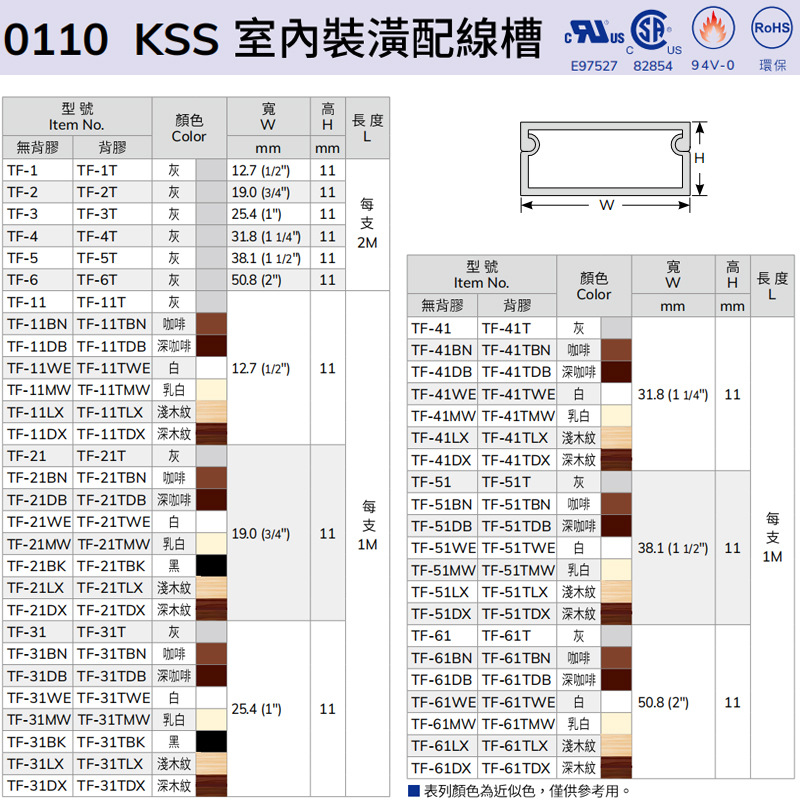Image resolution: width=800 pixels, height=800 pixels.
Task: Select the gray swatch for TF-51
Action: pyautogui.click(x=616, y=482)
